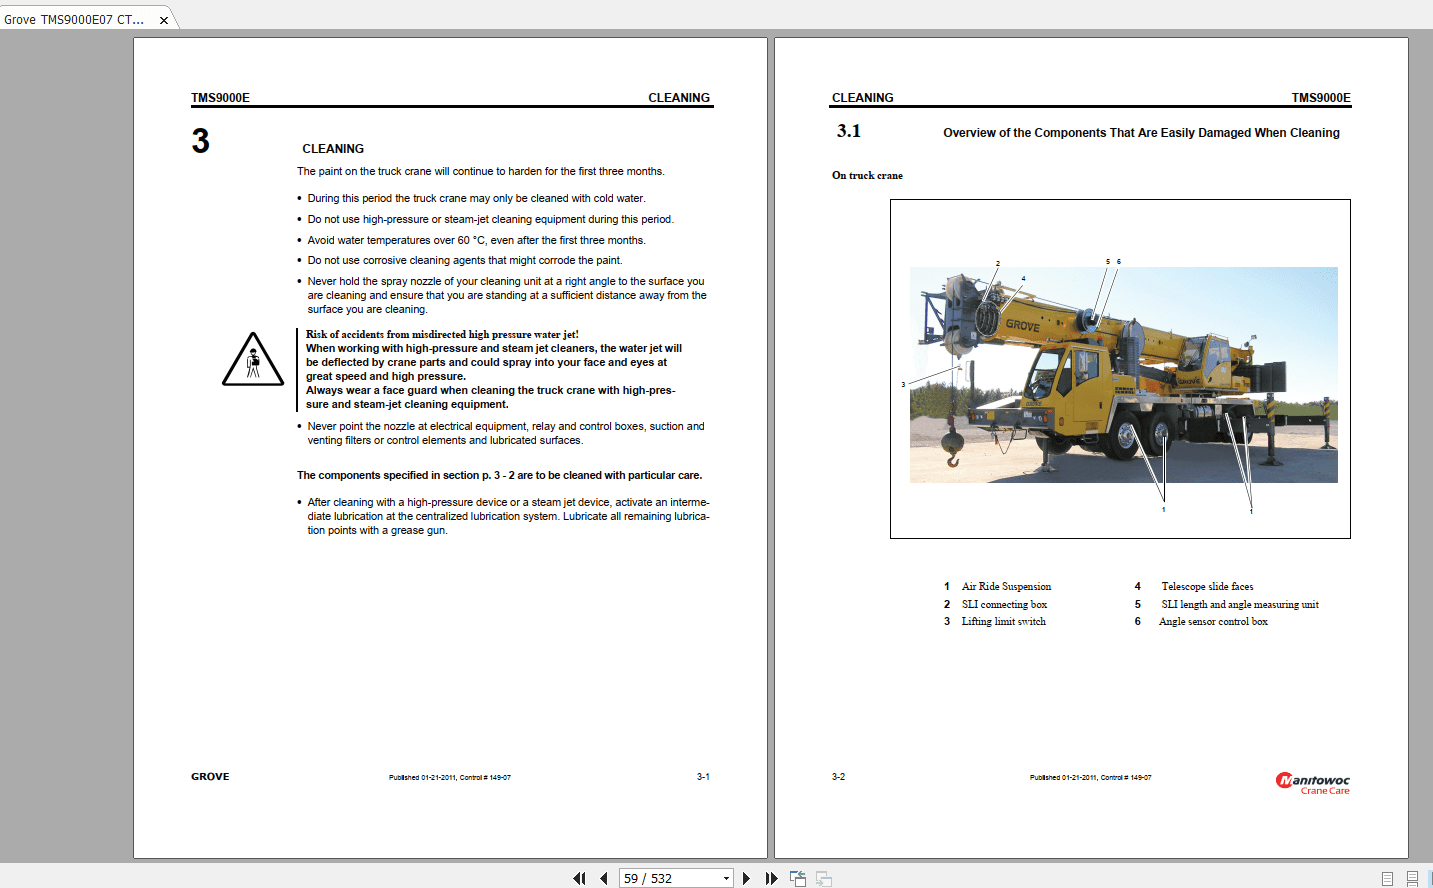
Task: Click the GROVE footer label on page 3-1
Action: point(209,776)
